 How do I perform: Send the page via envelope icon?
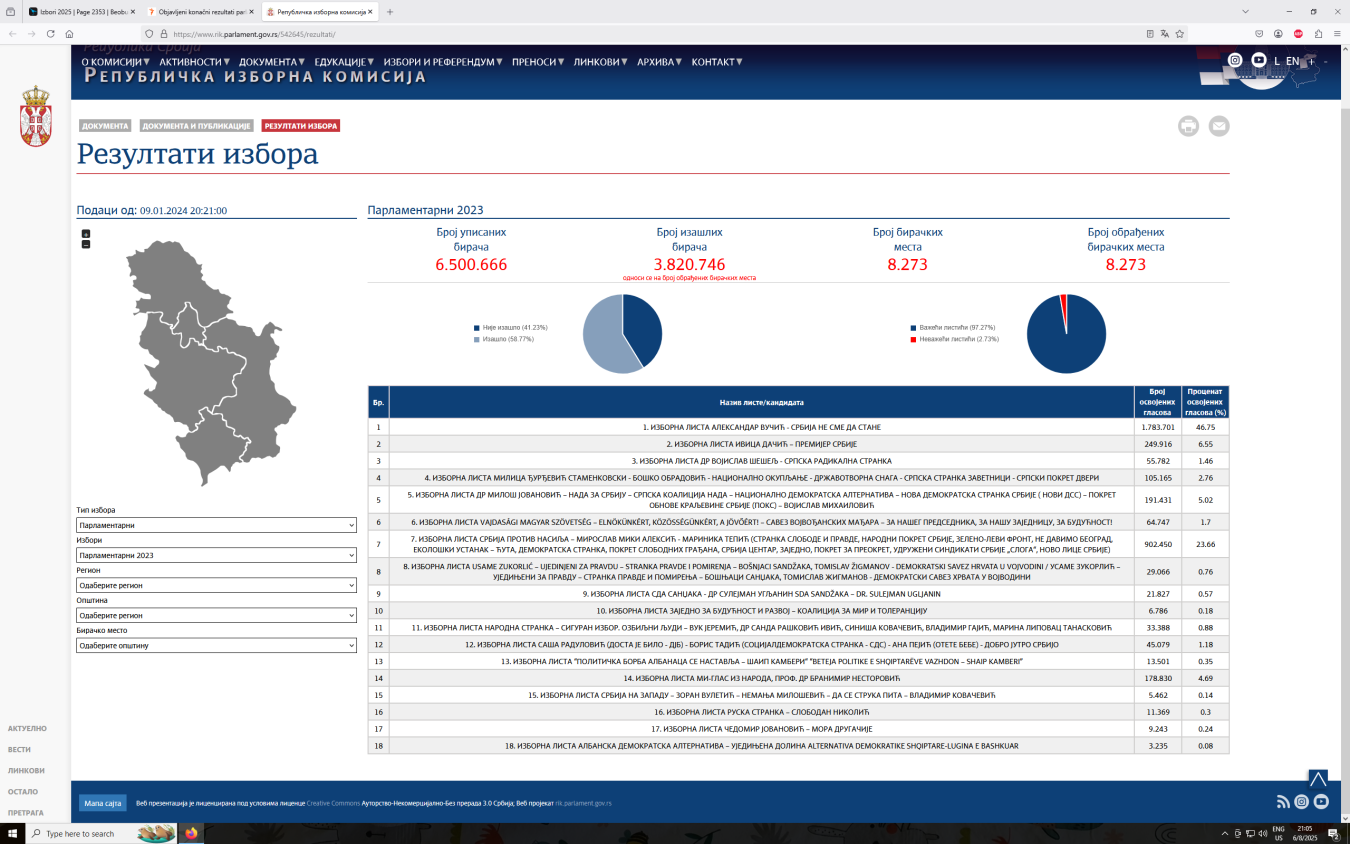[1219, 126]
